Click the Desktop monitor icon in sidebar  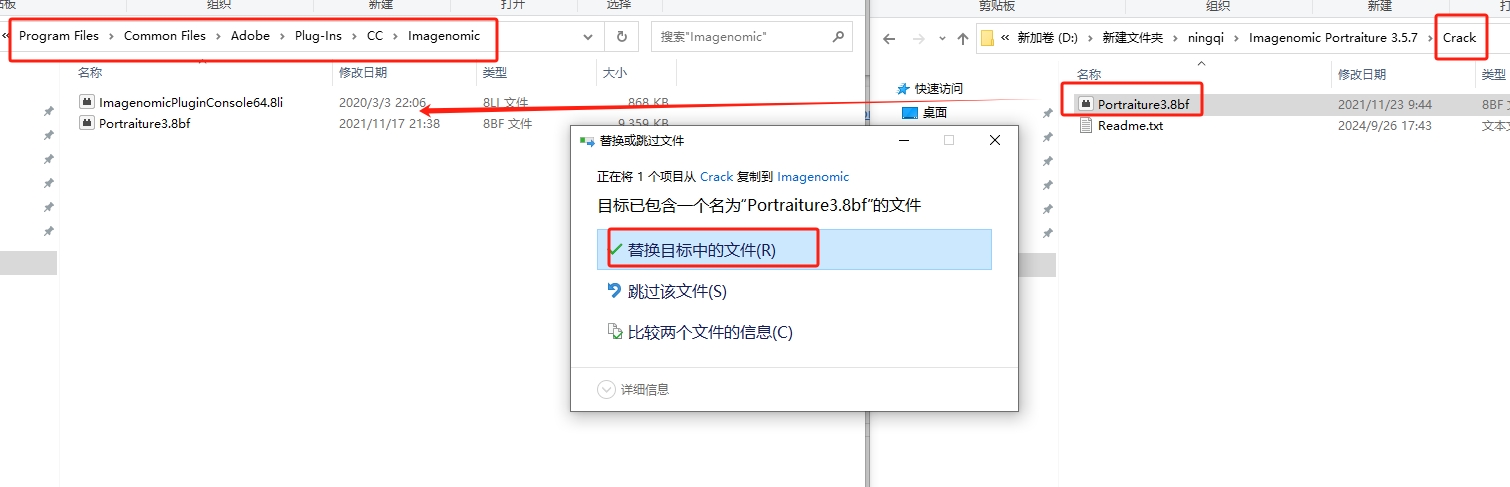pyautogui.click(x=909, y=113)
